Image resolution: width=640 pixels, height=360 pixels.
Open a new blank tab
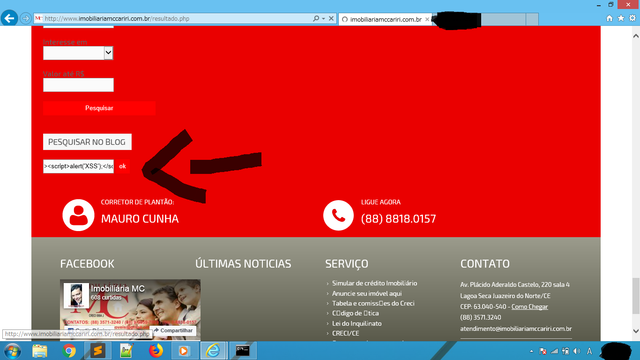tap(532, 19)
